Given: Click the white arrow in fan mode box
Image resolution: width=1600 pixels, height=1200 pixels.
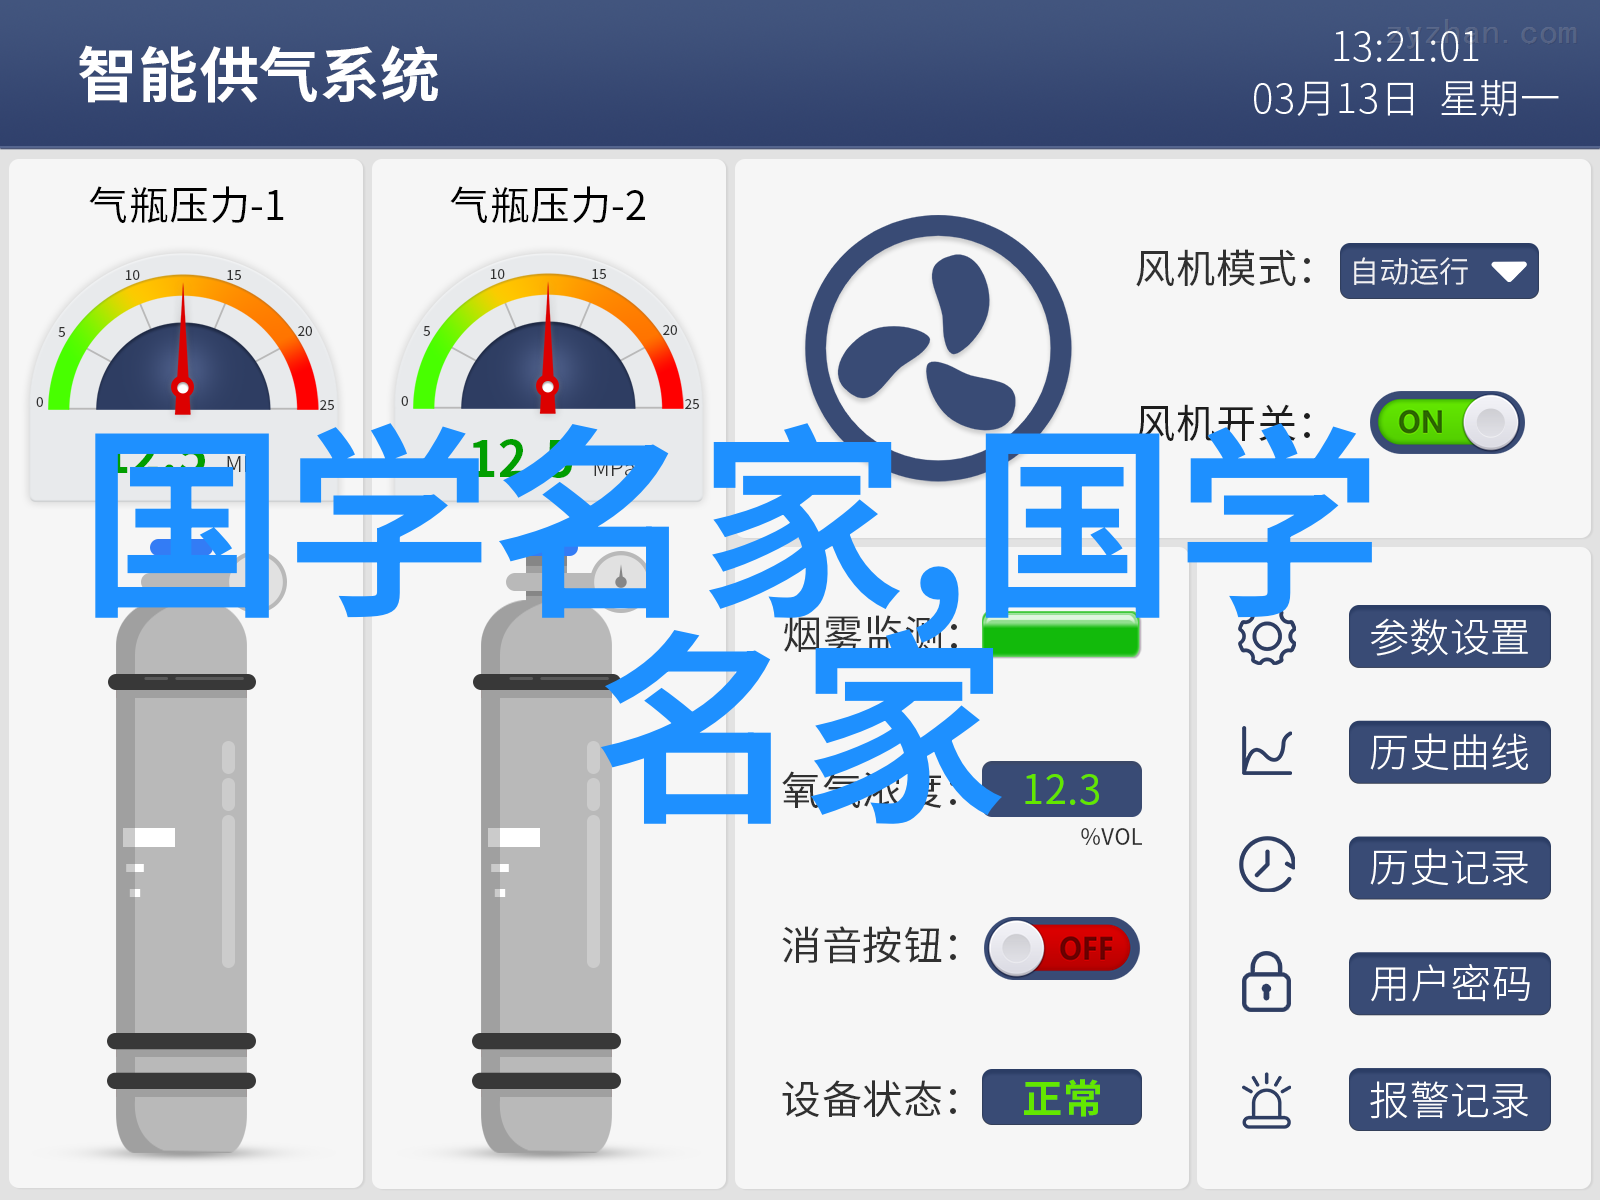Looking at the screenshot, I should click(1508, 271).
